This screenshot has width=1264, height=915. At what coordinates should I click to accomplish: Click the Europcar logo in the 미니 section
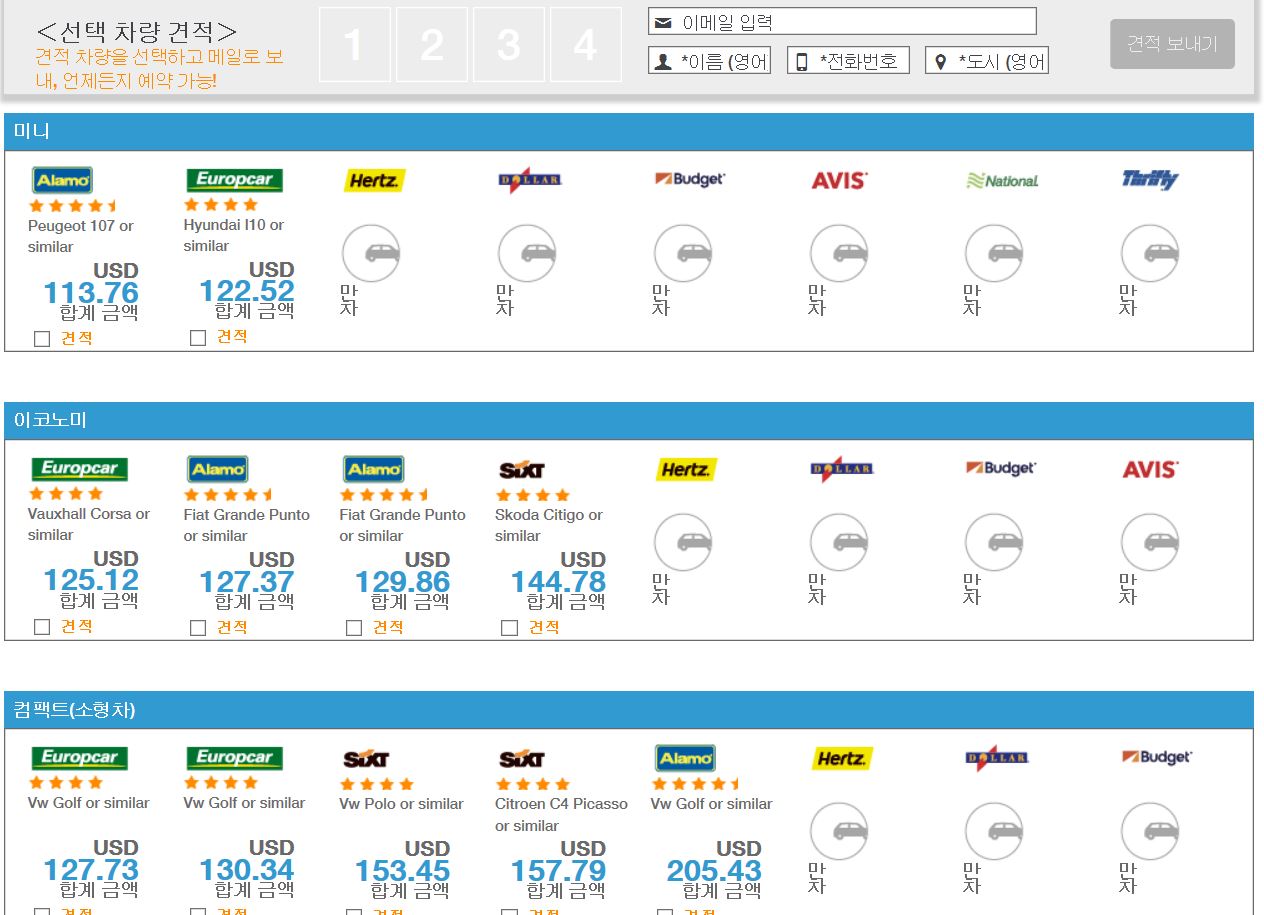[234, 180]
